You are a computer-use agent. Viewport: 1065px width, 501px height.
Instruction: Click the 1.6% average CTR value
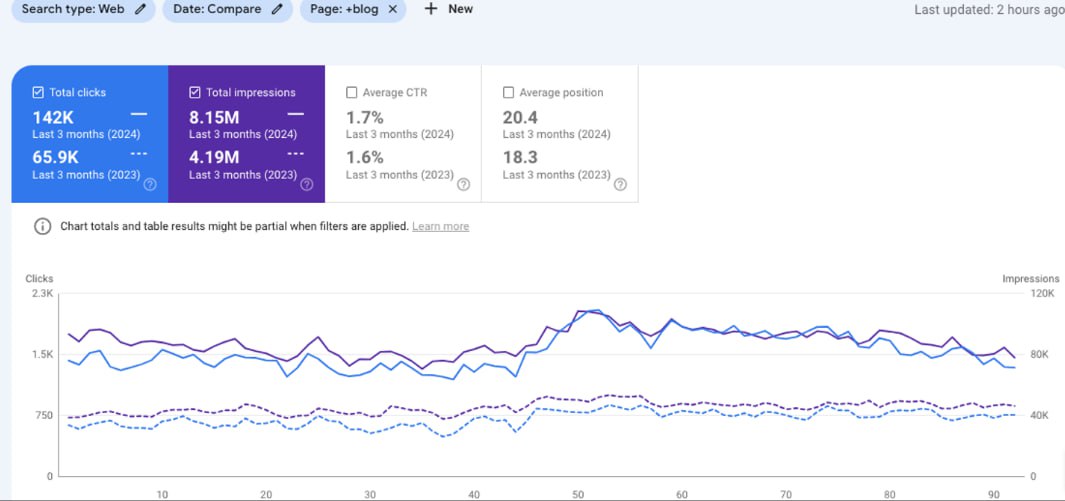pyautogui.click(x=365, y=157)
